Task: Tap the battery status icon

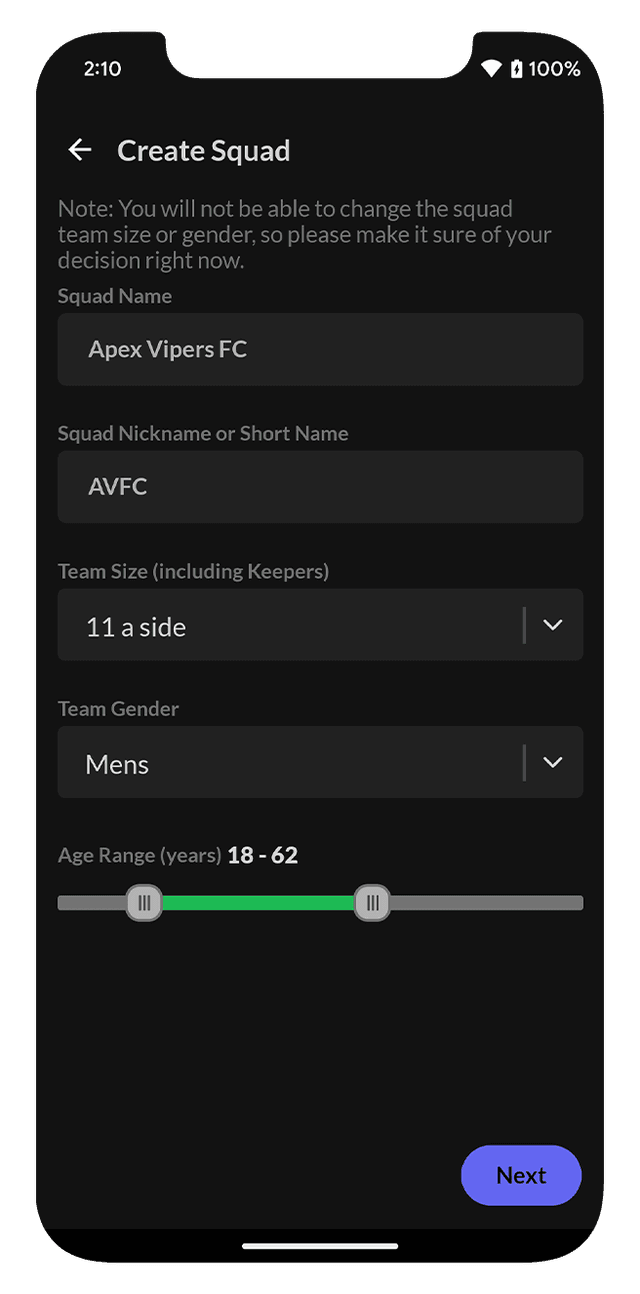Action: [517, 69]
